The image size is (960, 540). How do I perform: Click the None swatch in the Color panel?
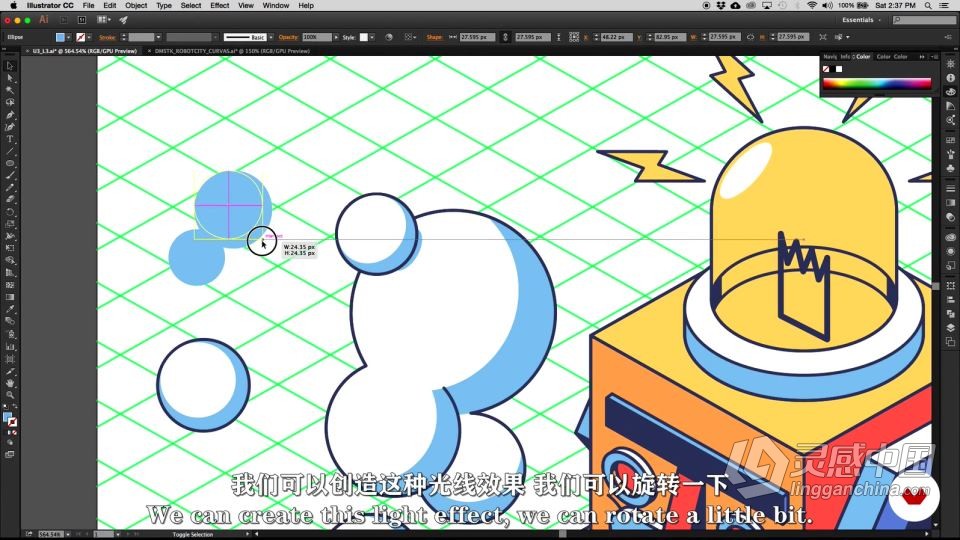point(827,69)
